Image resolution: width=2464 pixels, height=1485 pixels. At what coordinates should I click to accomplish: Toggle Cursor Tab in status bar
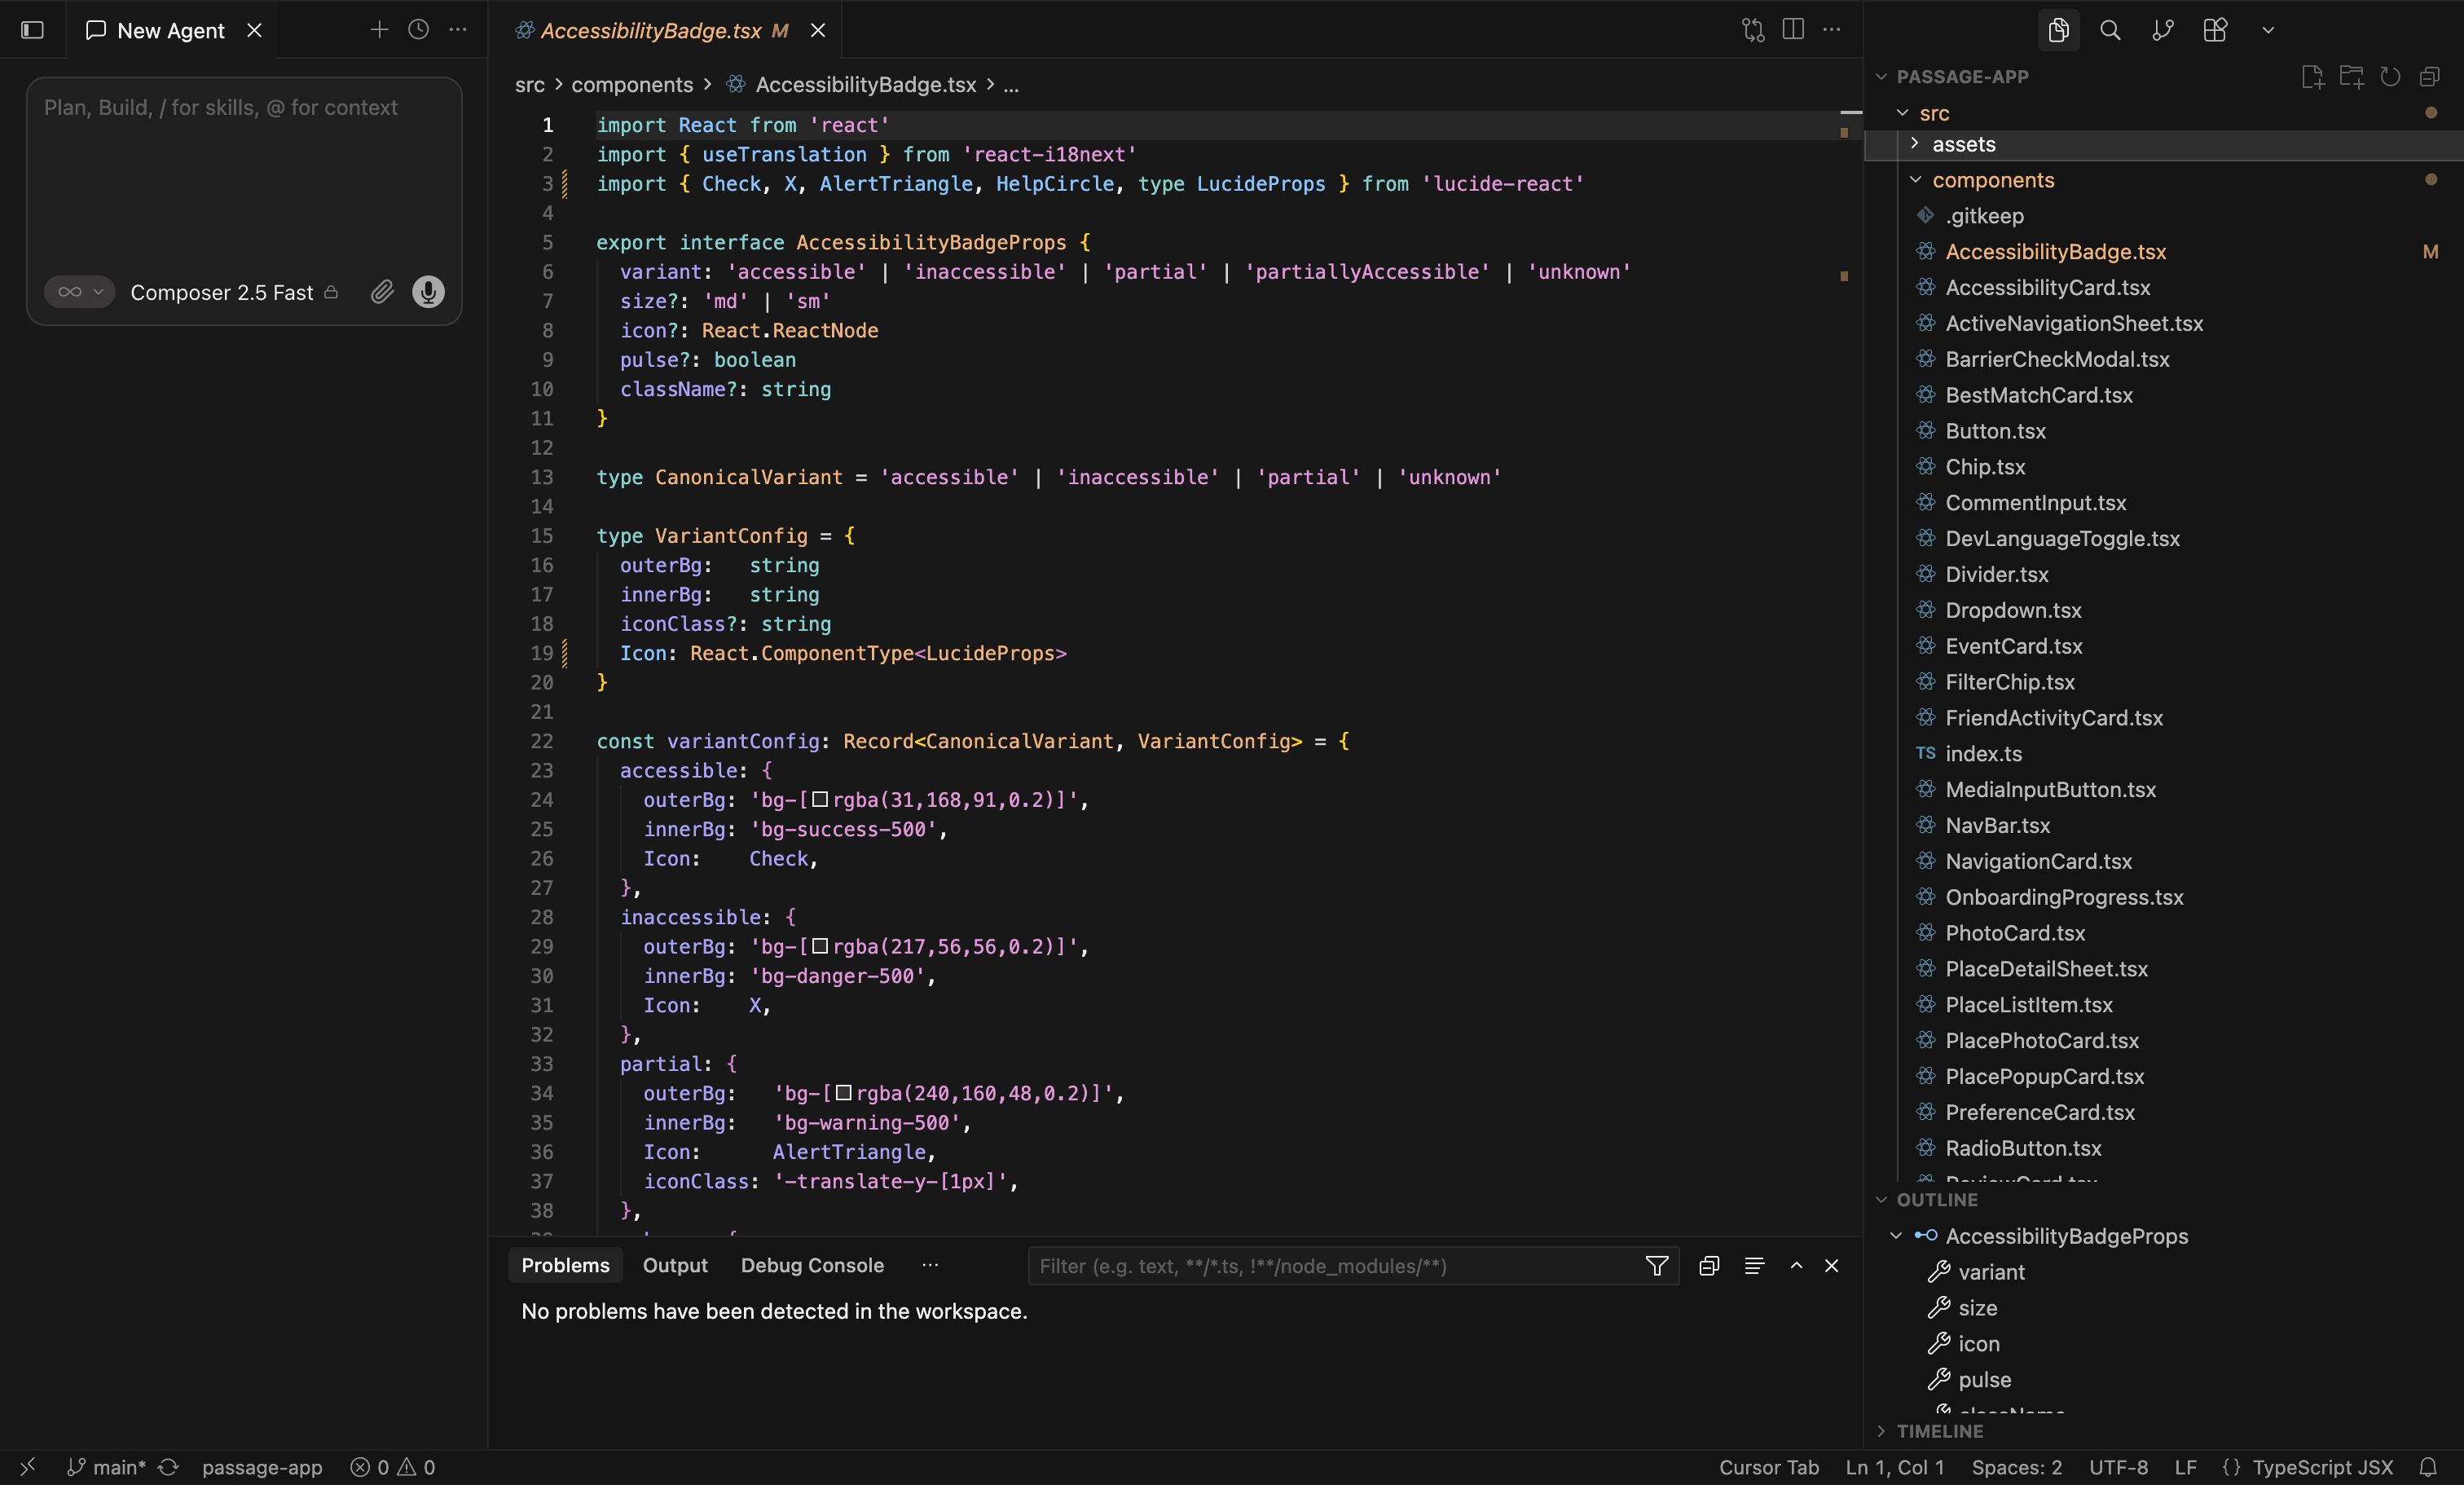click(x=1769, y=1467)
